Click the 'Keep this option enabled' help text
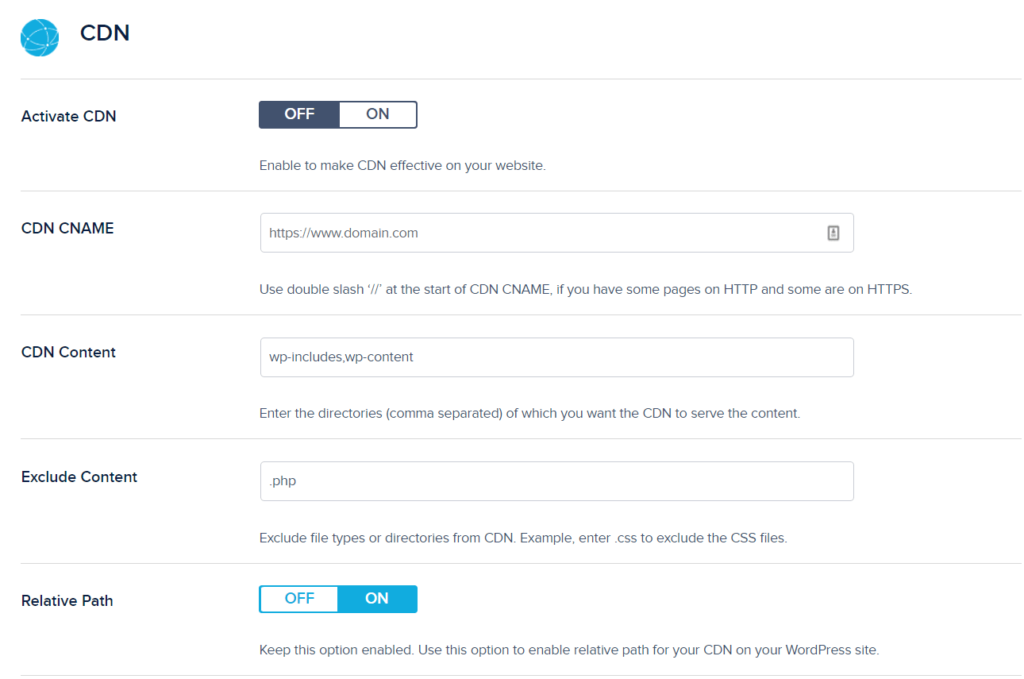Viewport: 1024px width, 679px height. pos(568,650)
